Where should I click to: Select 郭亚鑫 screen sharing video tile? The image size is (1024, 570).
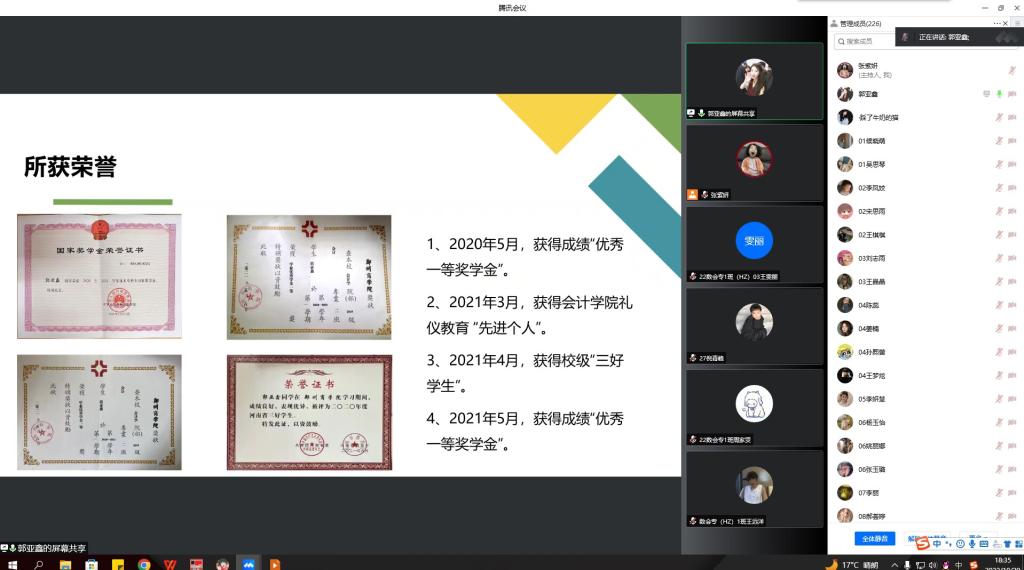pyautogui.click(x=754, y=82)
